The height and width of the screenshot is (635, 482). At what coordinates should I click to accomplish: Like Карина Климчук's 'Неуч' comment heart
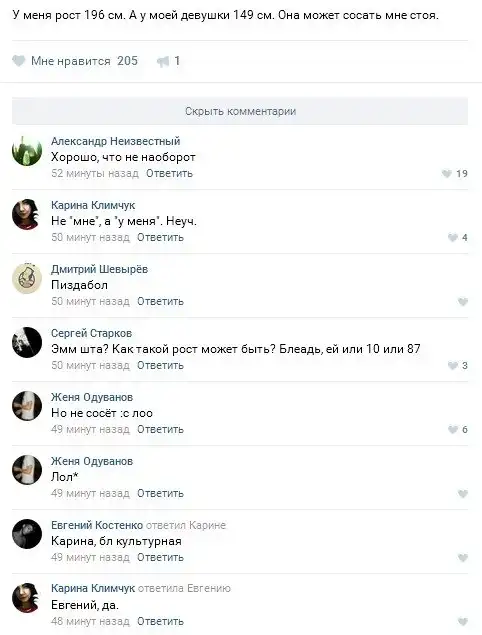(x=453, y=238)
